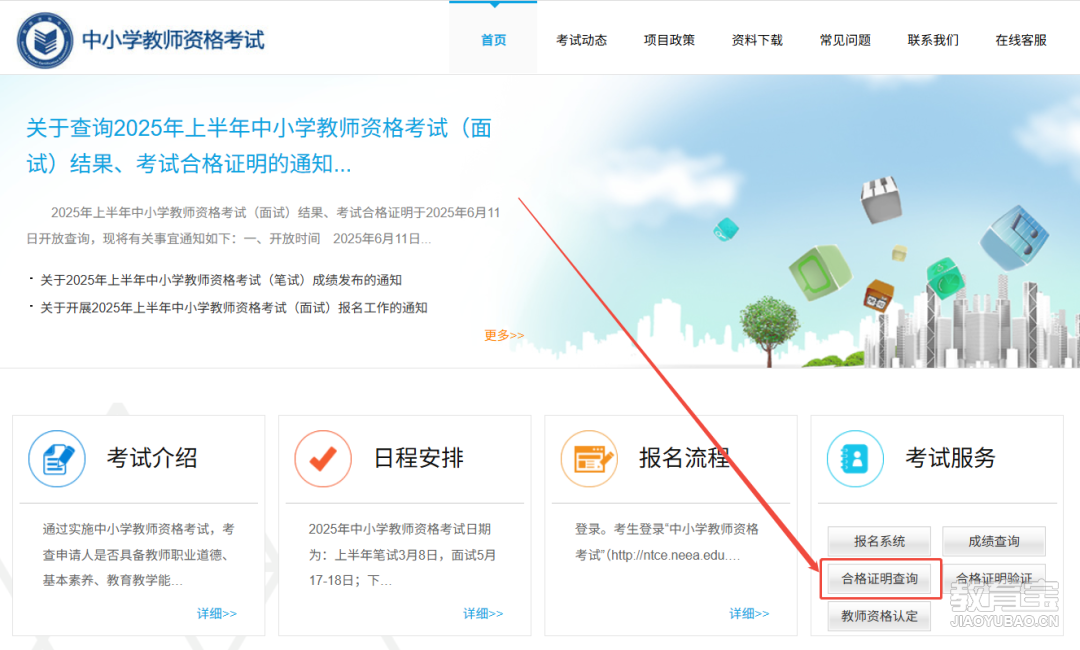Click the 报名流程 form icon

590,459
